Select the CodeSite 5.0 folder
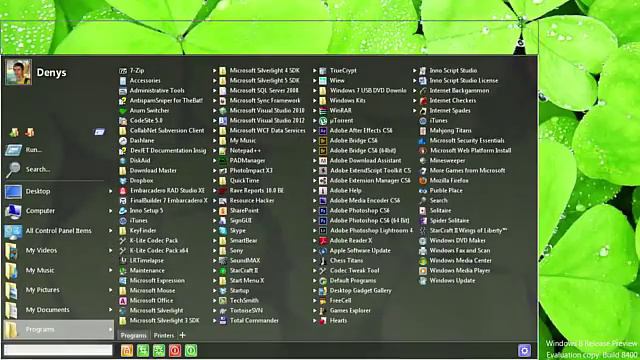 point(146,120)
